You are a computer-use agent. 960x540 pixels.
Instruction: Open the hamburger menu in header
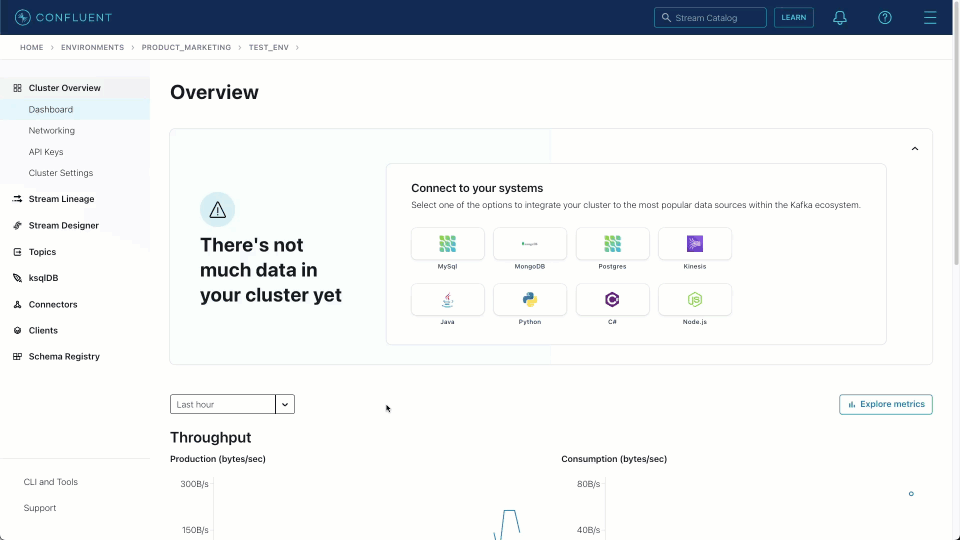(930, 18)
